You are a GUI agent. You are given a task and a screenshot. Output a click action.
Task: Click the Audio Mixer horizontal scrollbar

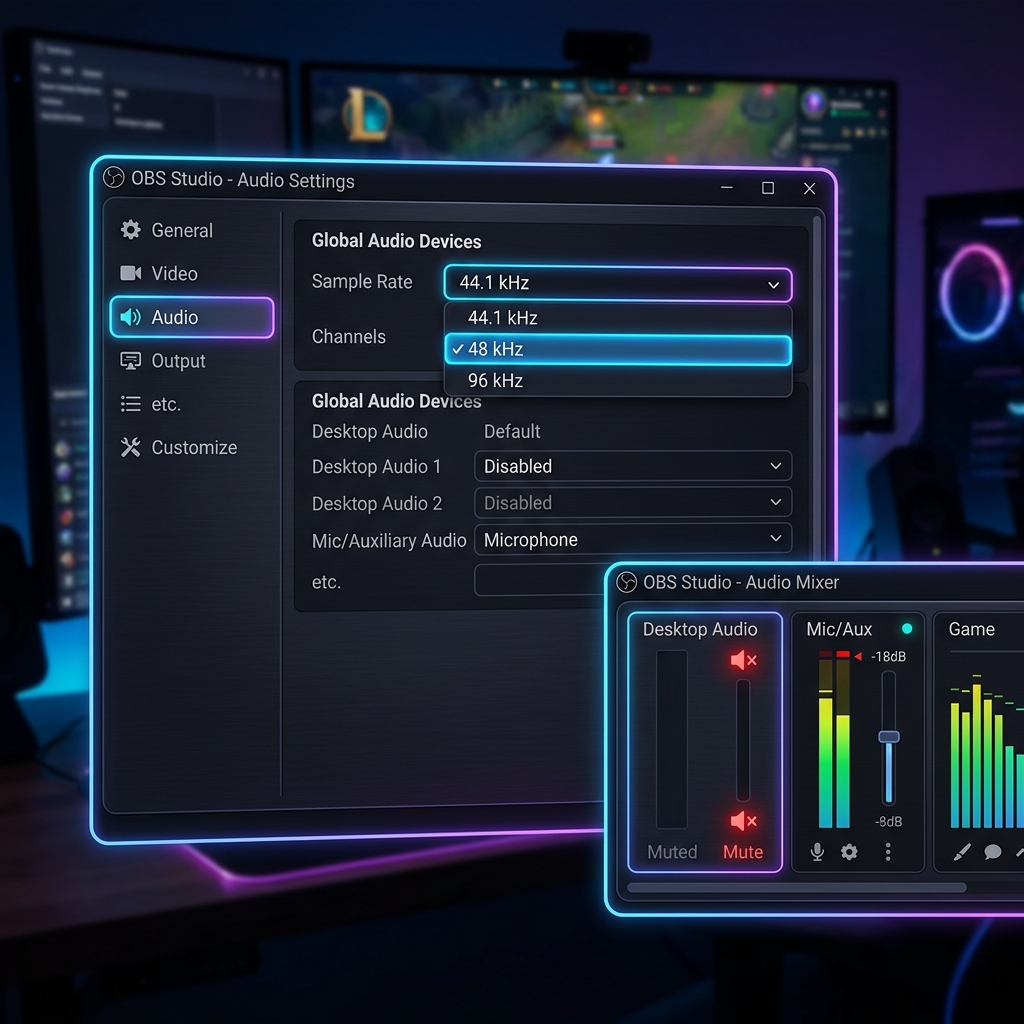[x=797, y=888]
